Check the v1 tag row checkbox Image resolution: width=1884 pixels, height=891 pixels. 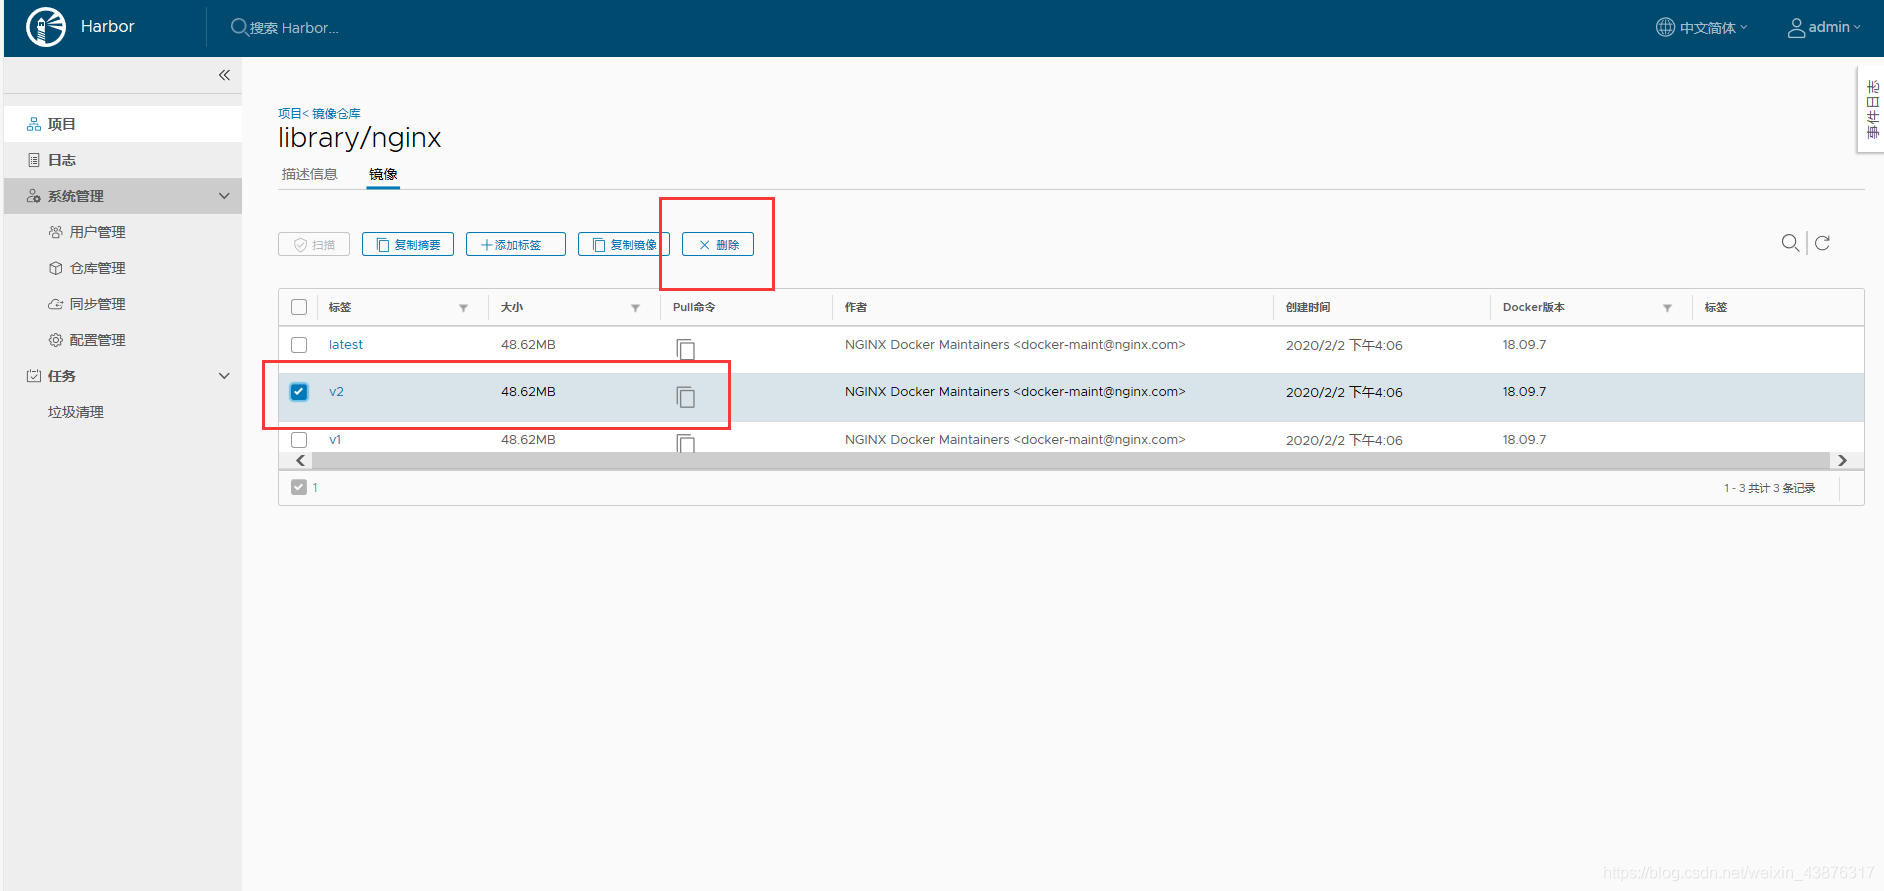pyautogui.click(x=299, y=440)
